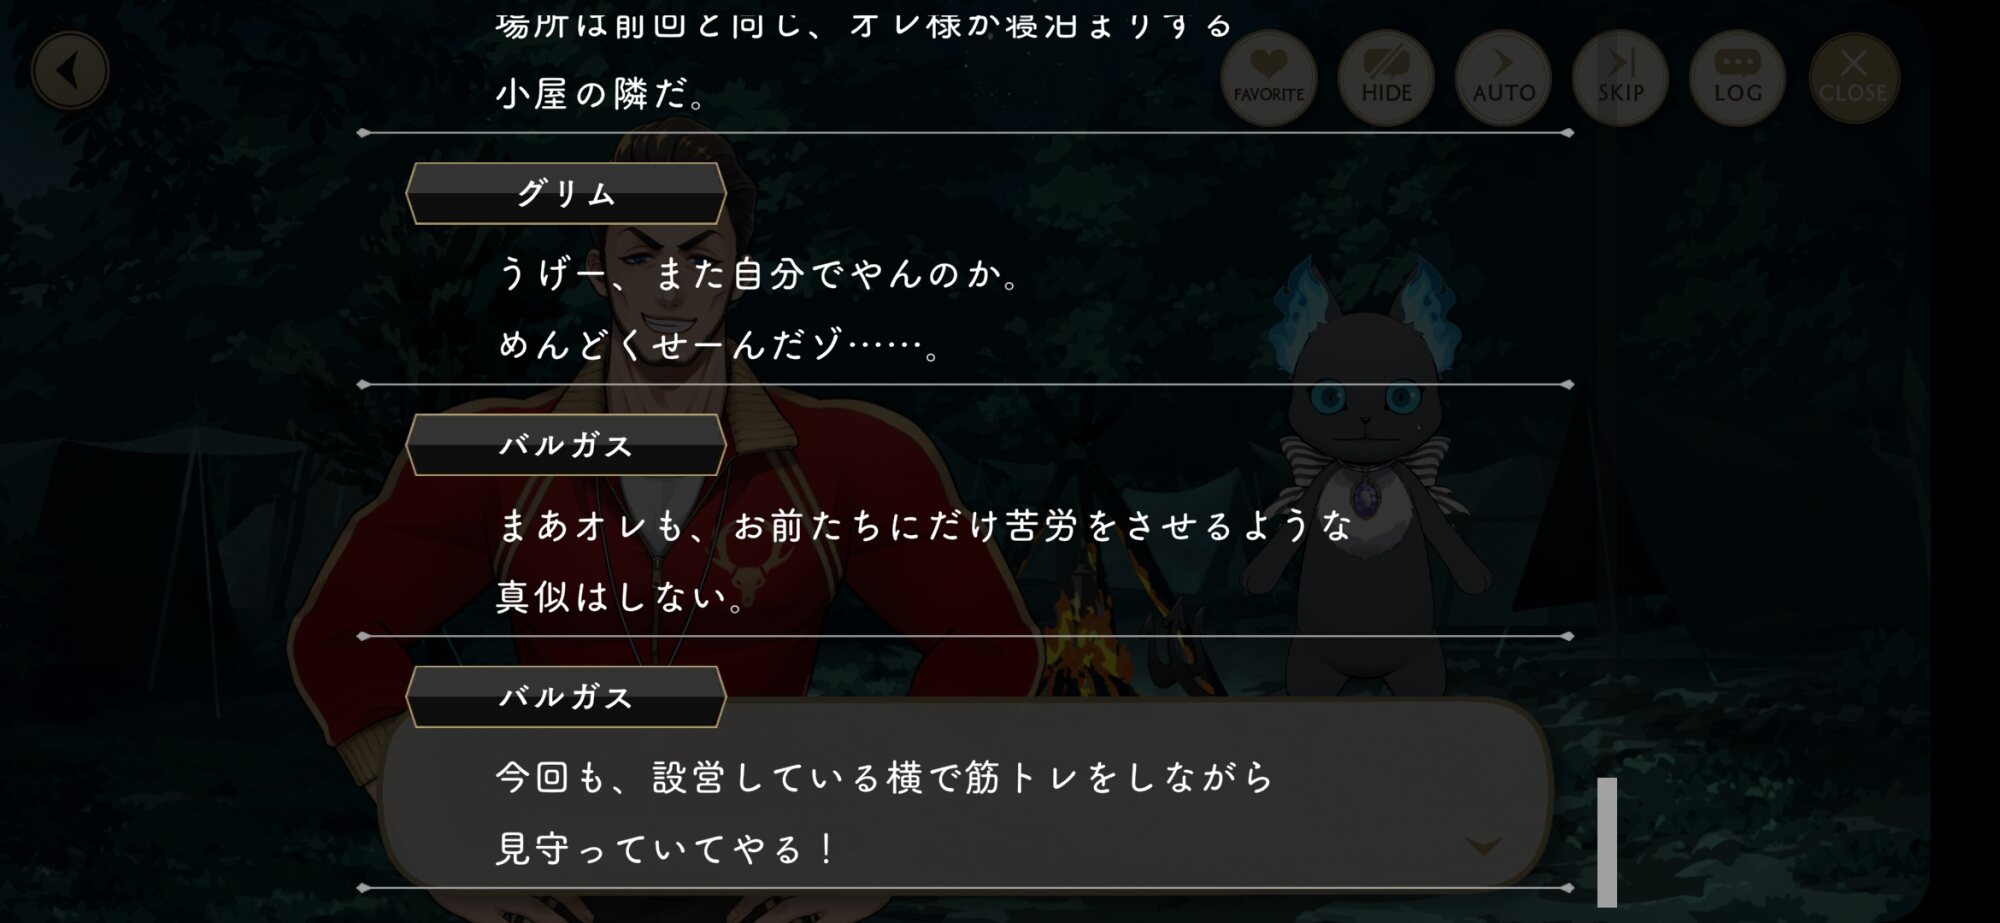This screenshot has width=2000, height=923.
Task: Tap the line 真似はしない
Action: 622,597
